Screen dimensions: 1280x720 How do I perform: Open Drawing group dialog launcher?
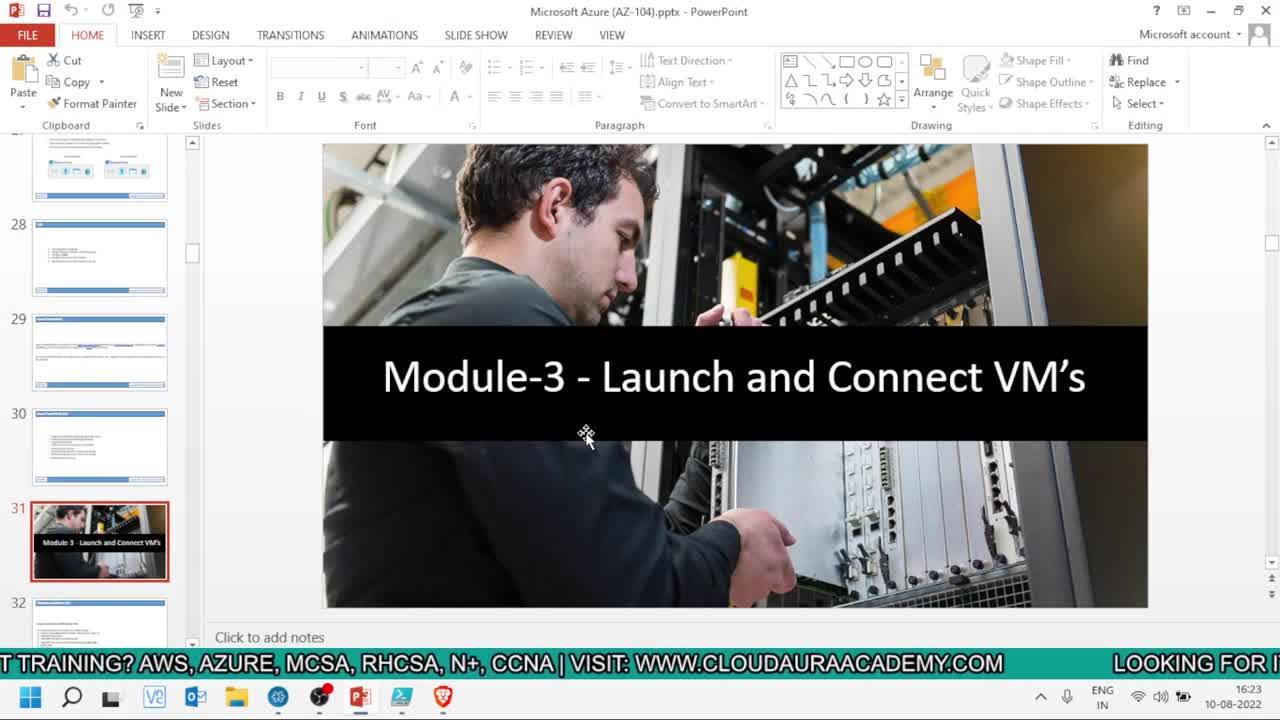tap(1095, 126)
